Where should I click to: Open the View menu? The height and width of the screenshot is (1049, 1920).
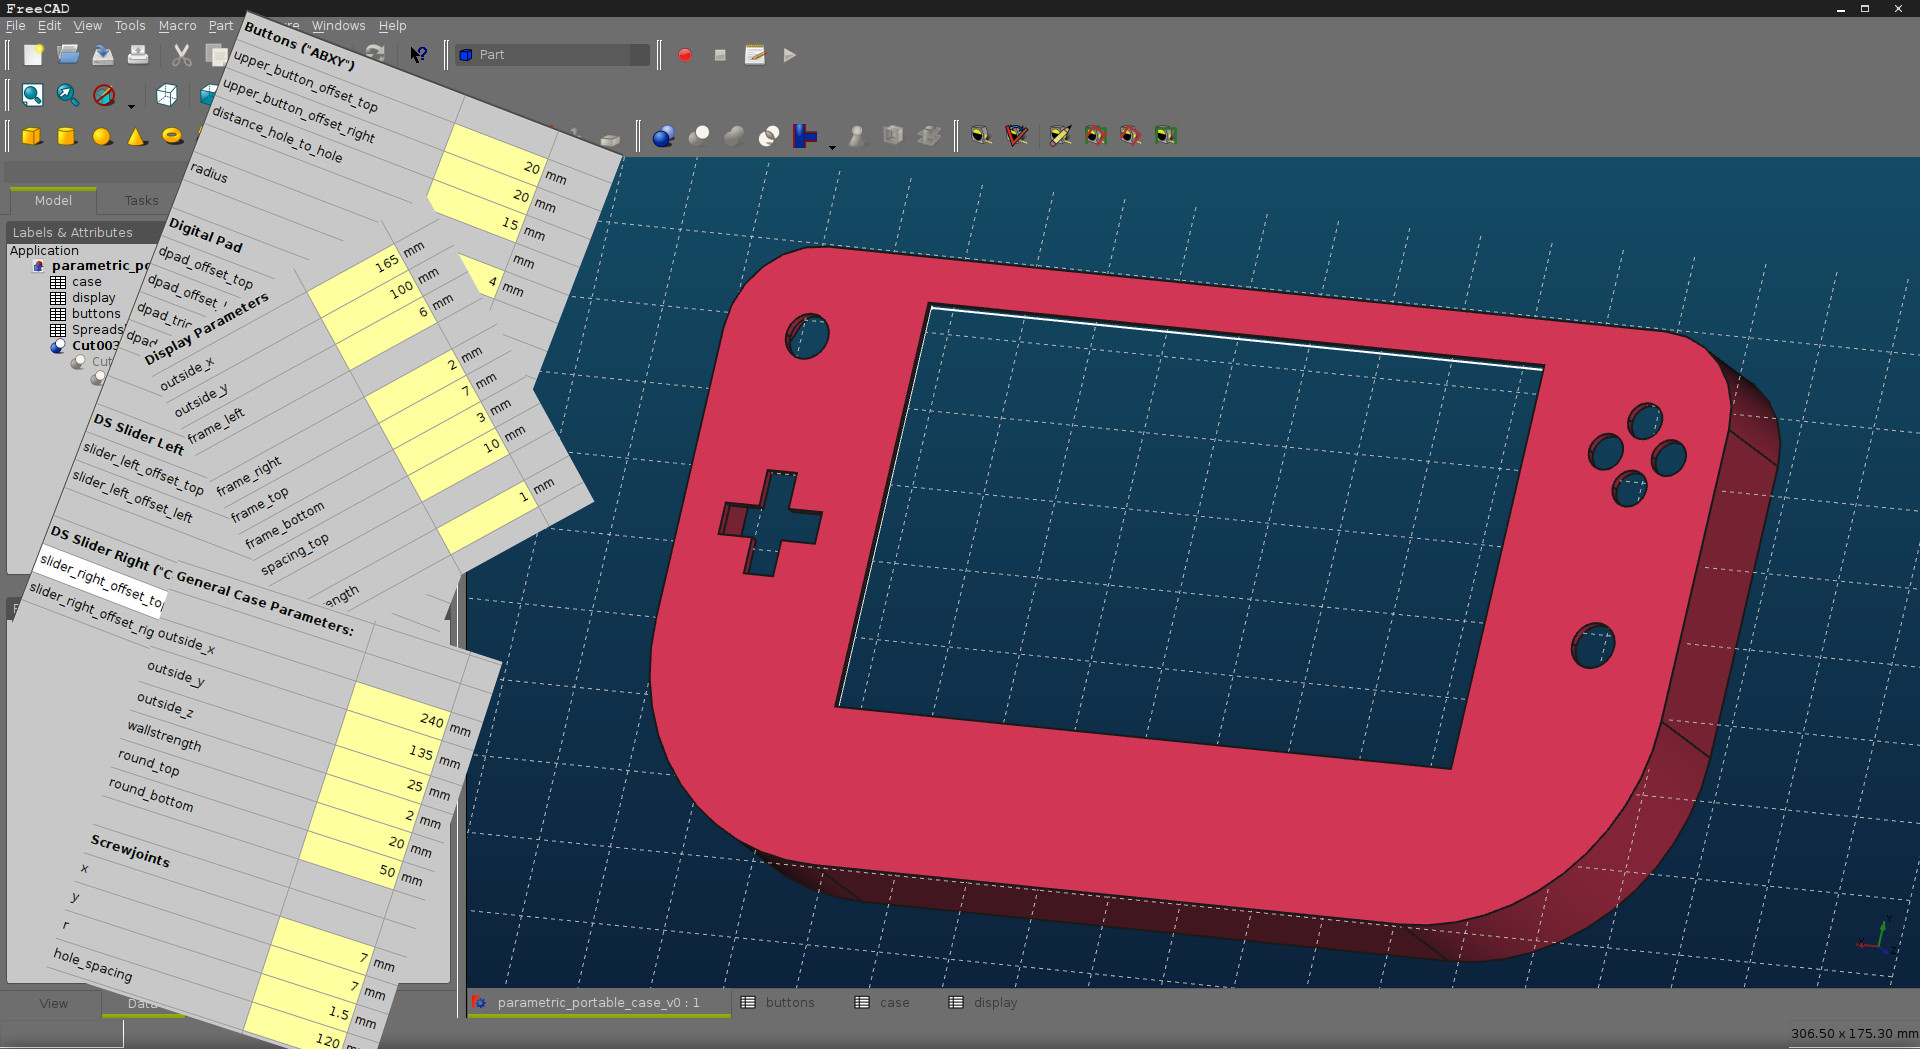click(x=87, y=26)
